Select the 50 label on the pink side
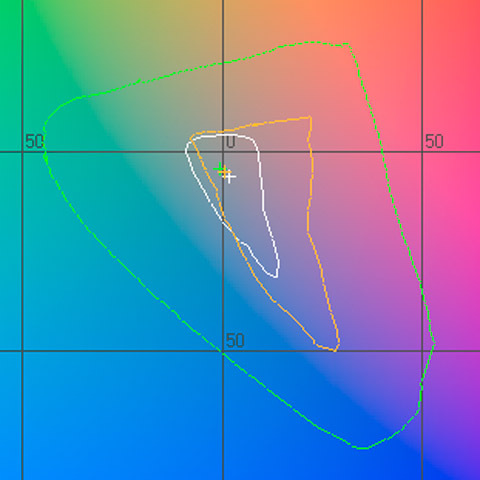 click(434, 142)
